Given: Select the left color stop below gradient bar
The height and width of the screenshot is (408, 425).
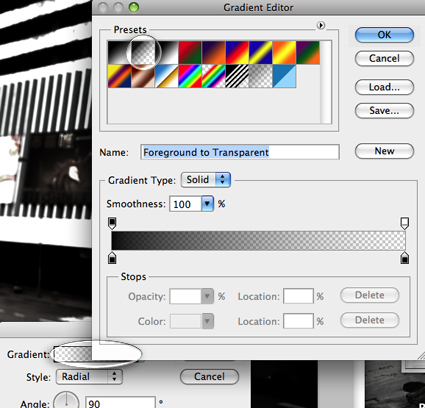Looking at the screenshot, I should pyautogui.click(x=112, y=258).
